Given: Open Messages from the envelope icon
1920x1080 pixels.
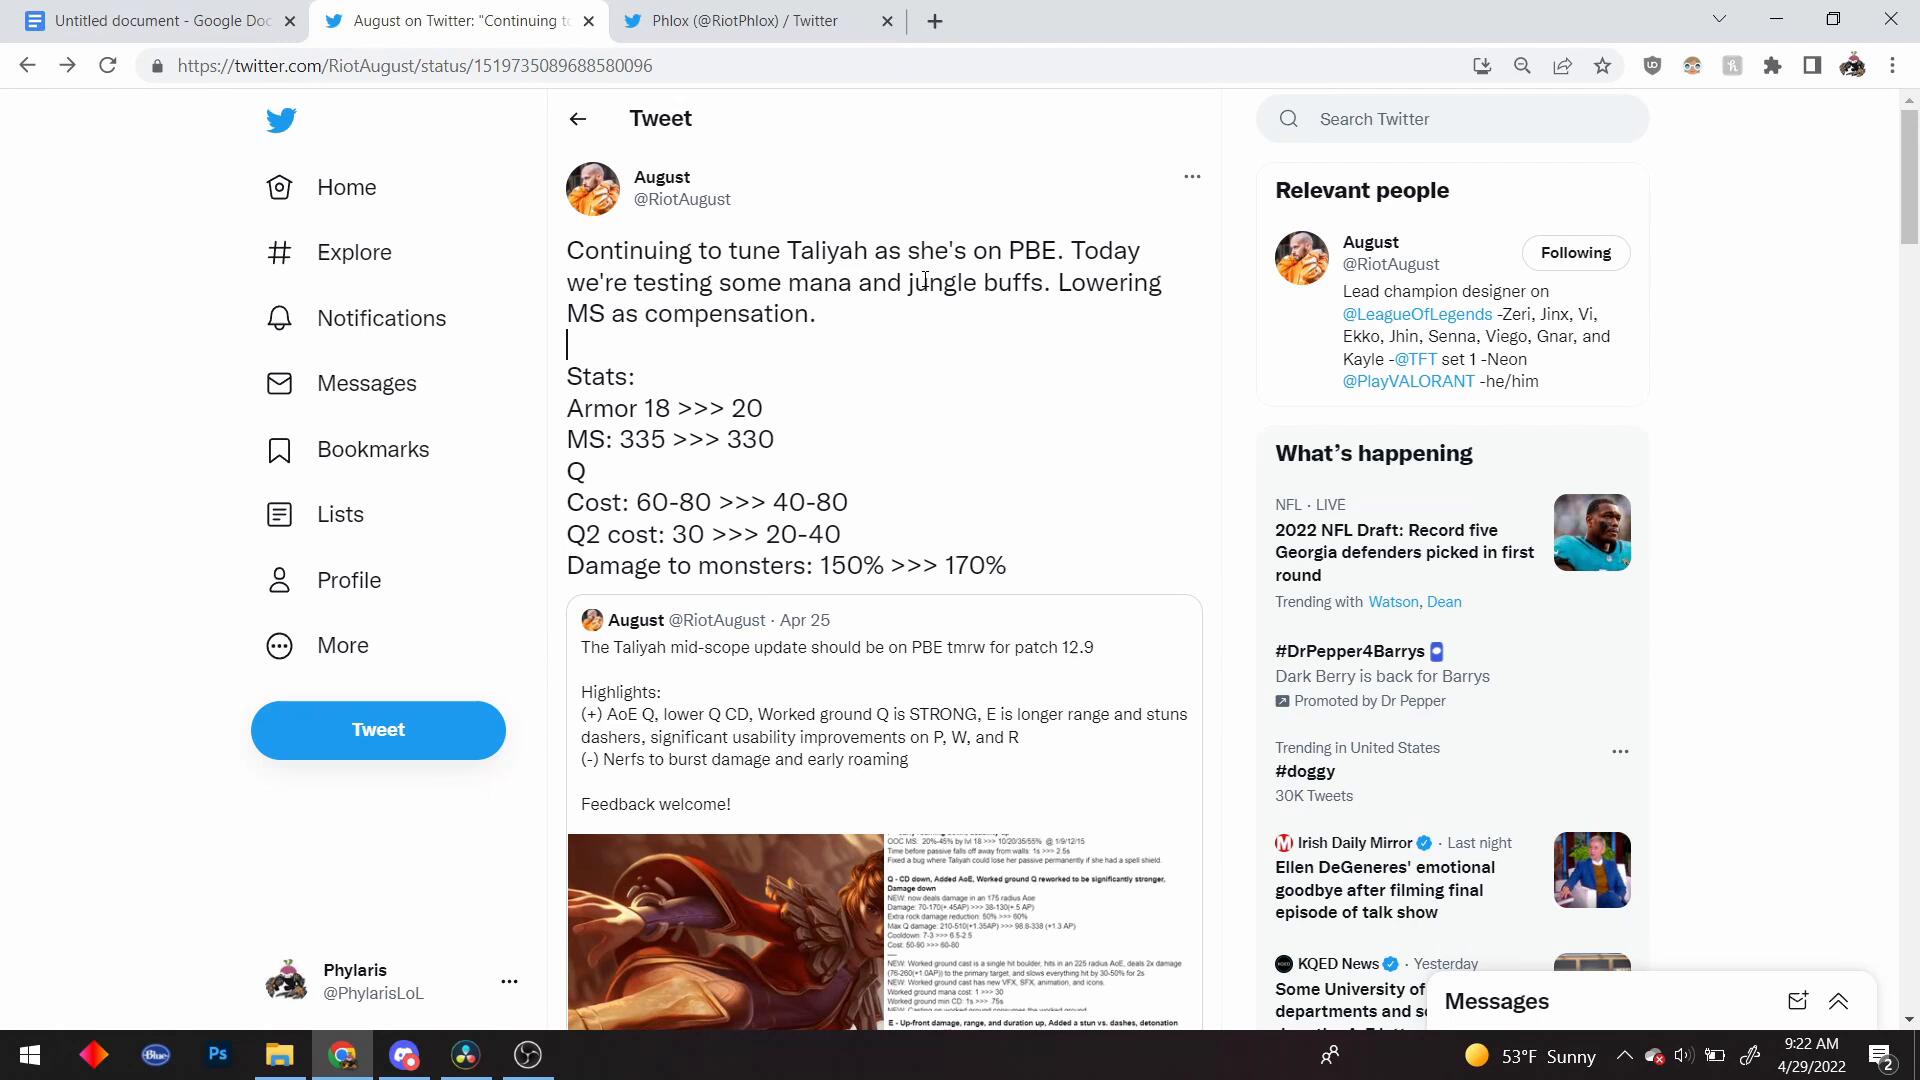Looking at the screenshot, I should pyautogui.click(x=279, y=384).
